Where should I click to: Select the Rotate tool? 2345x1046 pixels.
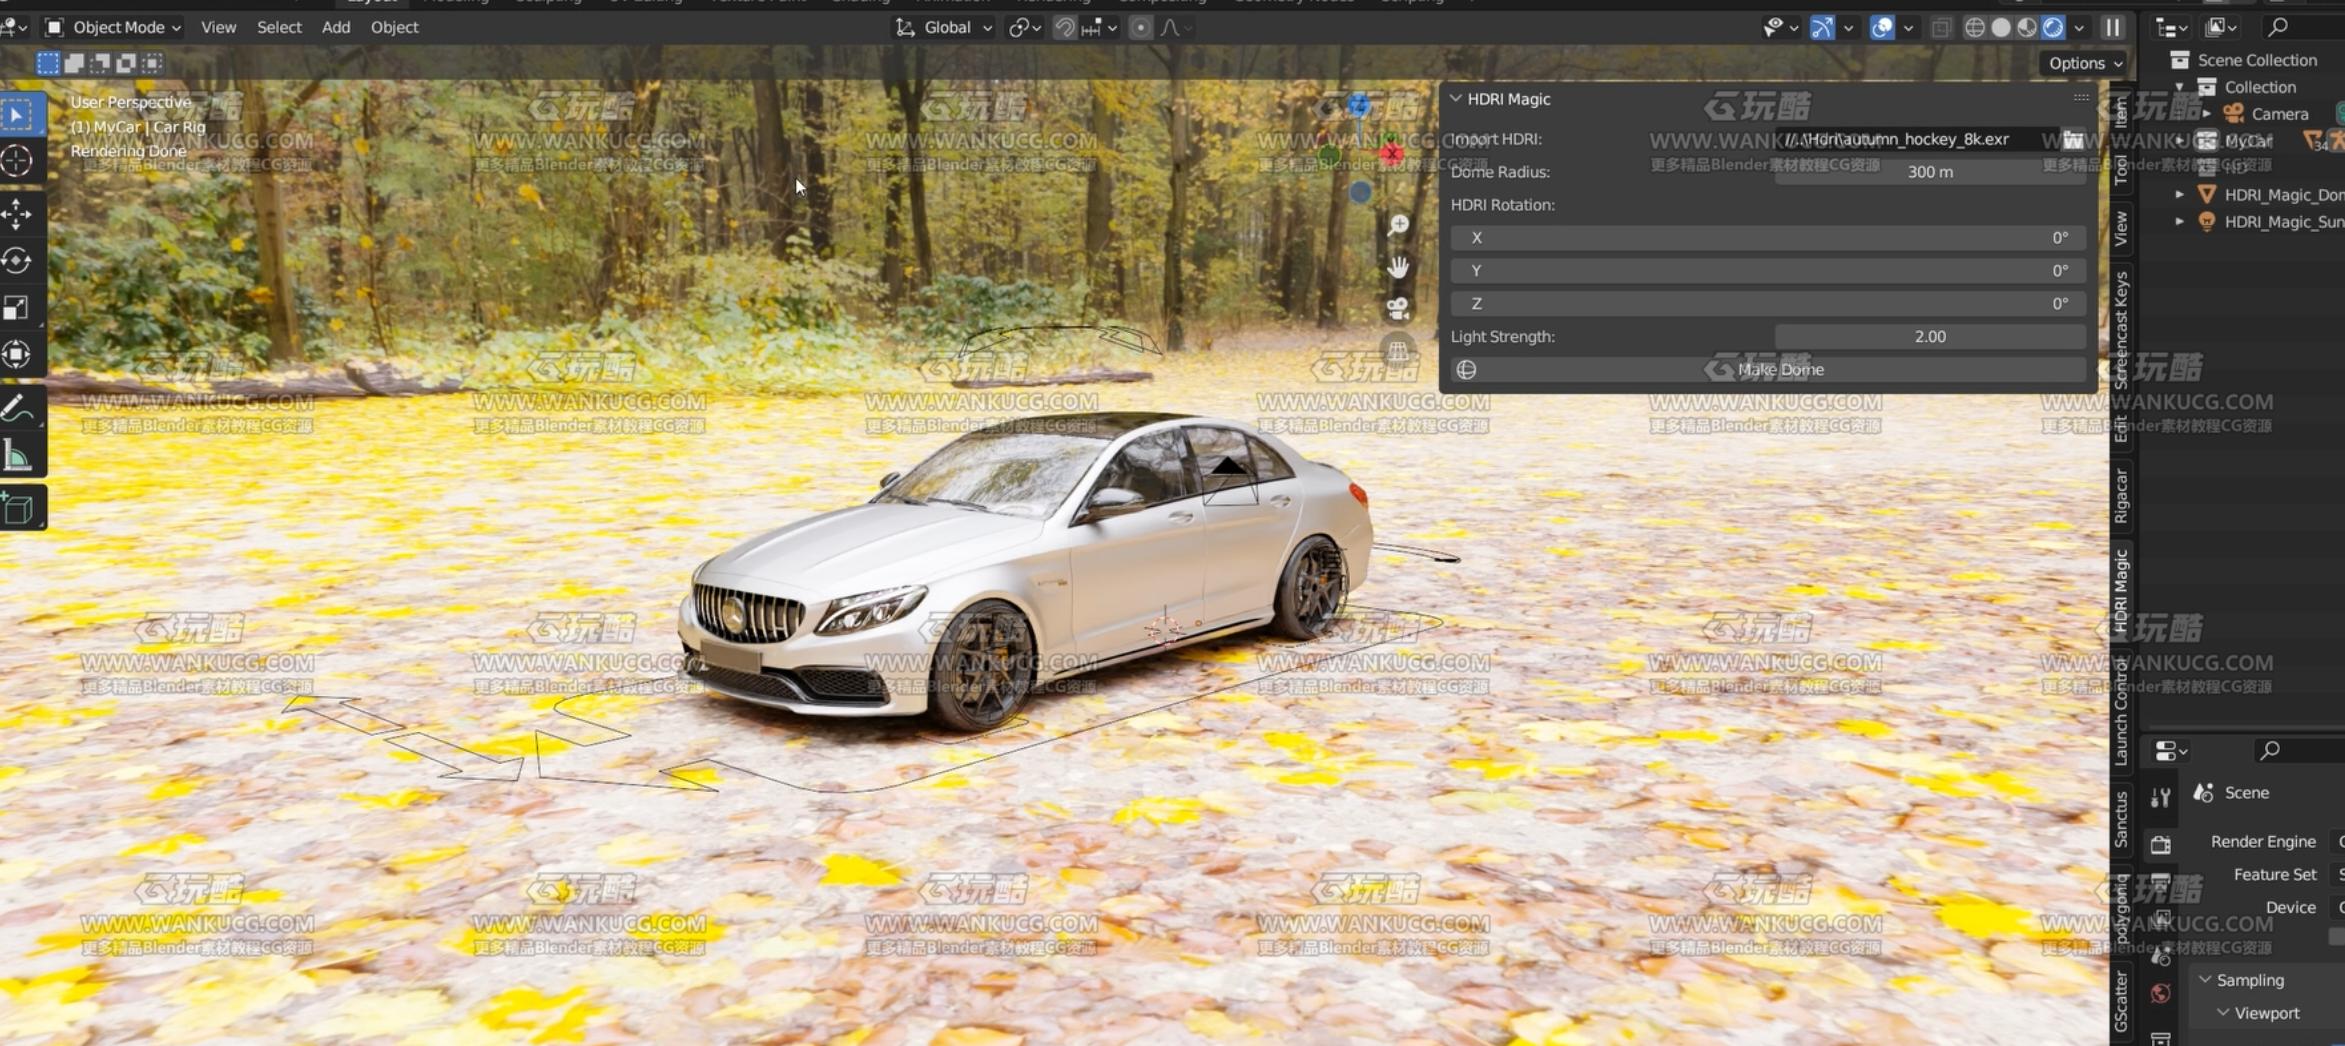[18, 261]
